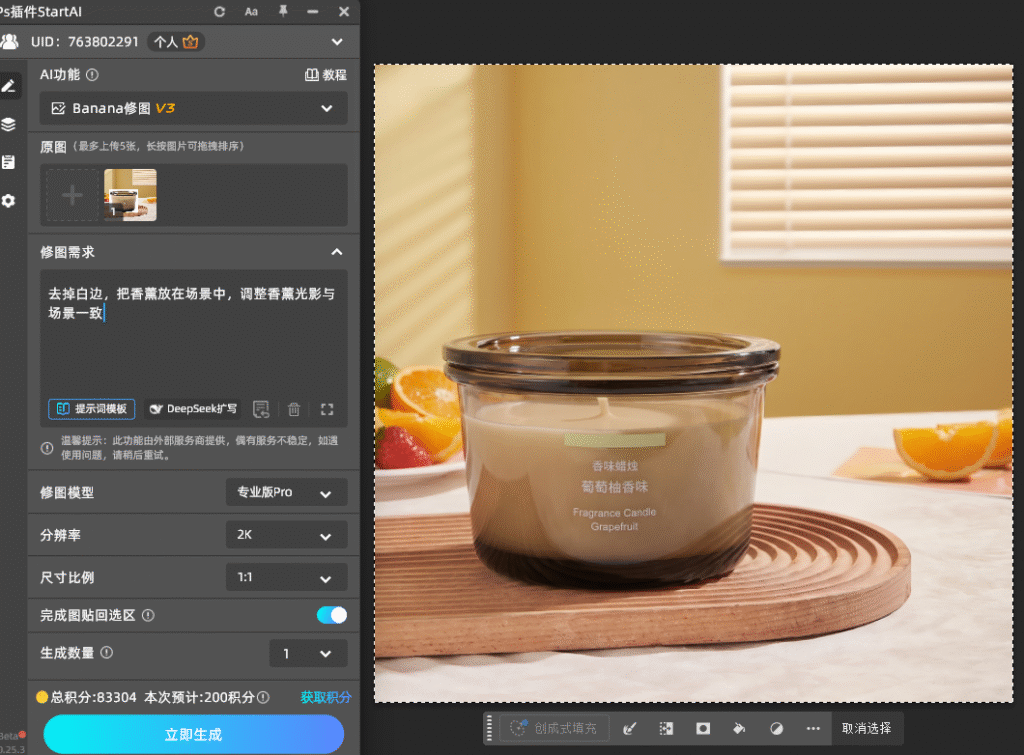Pin the StartAI plugin panel
The image size is (1024, 755).
(283, 11)
